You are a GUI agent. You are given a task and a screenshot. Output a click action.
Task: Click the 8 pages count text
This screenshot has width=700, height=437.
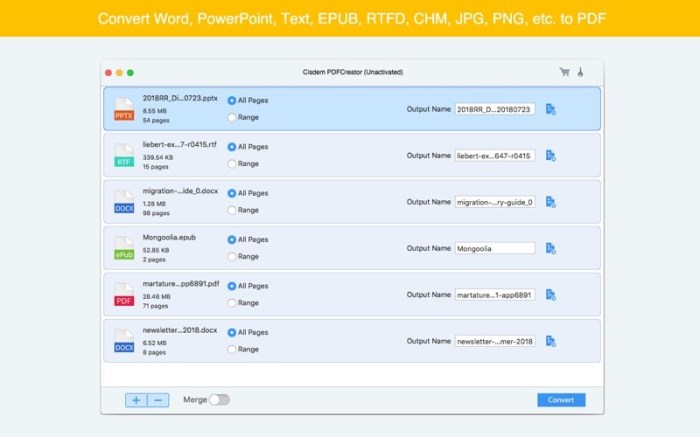pyautogui.click(x=154, y=353)
